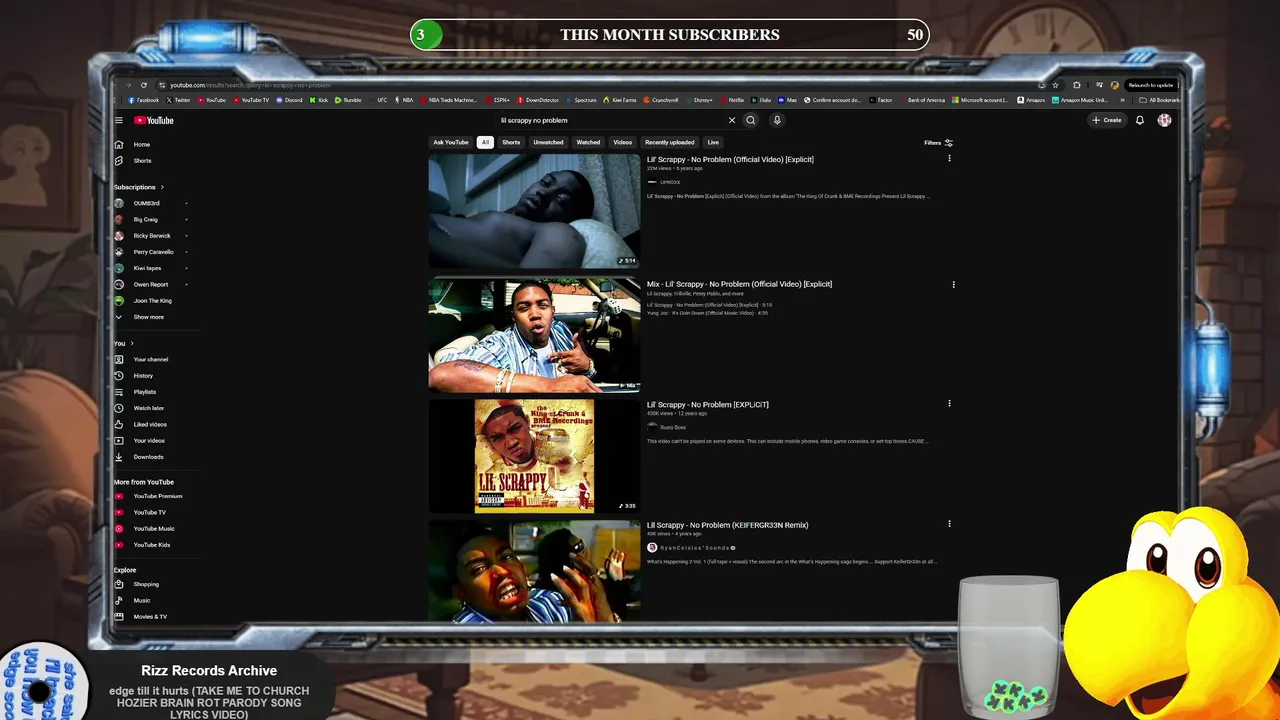Viewport: 1280px width, 720px height.
Task: Open the YouTube hamburger guide menu
Action: point(118,120)
